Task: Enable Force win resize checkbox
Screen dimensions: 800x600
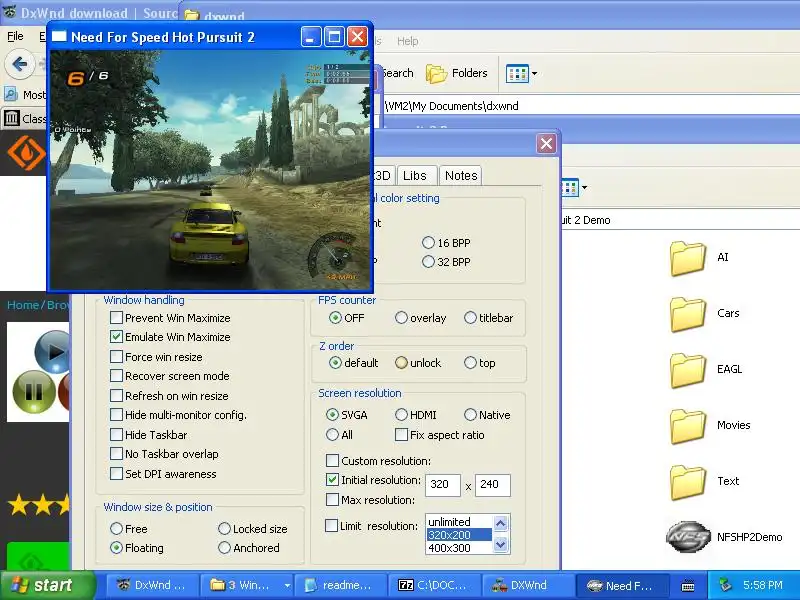Action: (x=116, y=357)
